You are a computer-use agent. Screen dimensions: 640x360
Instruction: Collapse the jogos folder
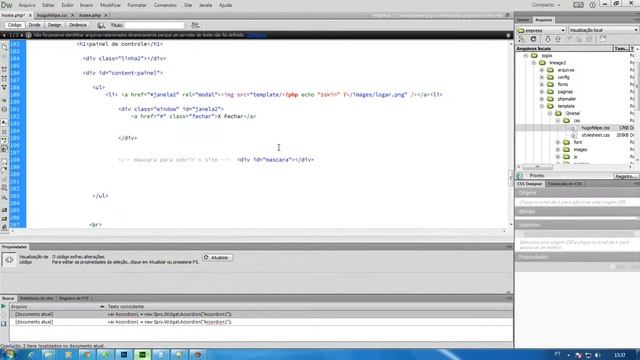(x=526, y=56)
